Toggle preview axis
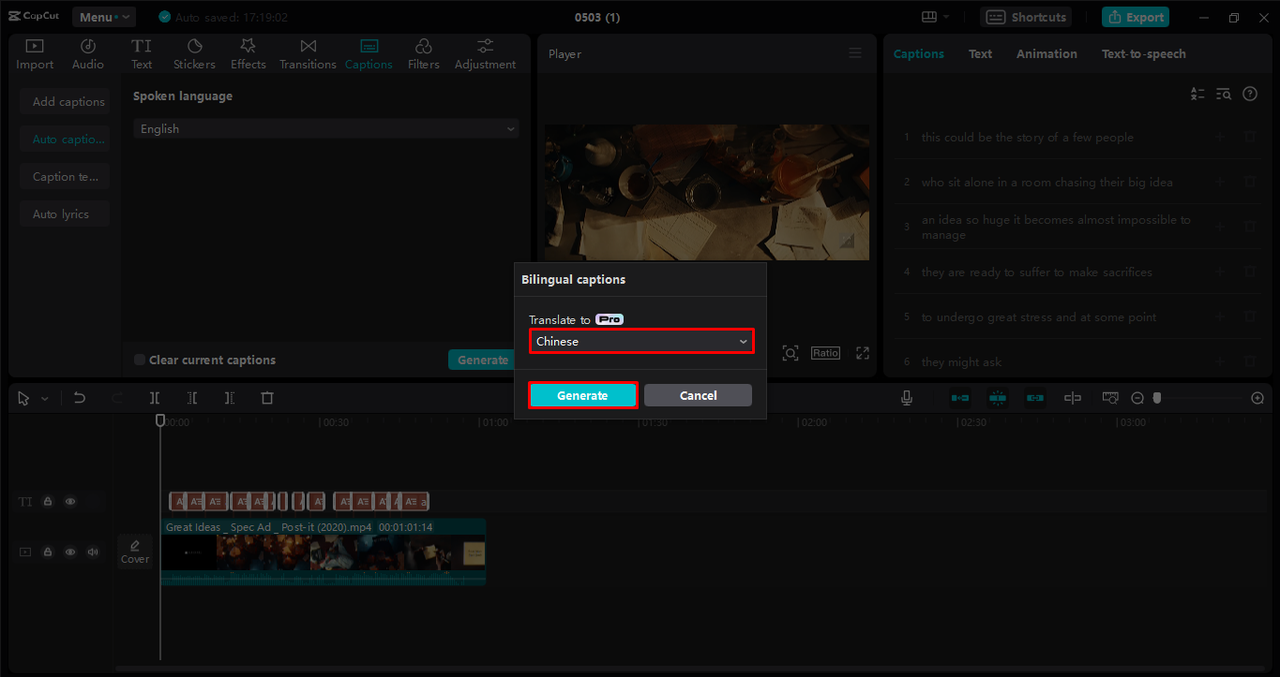This screenshot has height=677, width=1280. [1073, 398]
